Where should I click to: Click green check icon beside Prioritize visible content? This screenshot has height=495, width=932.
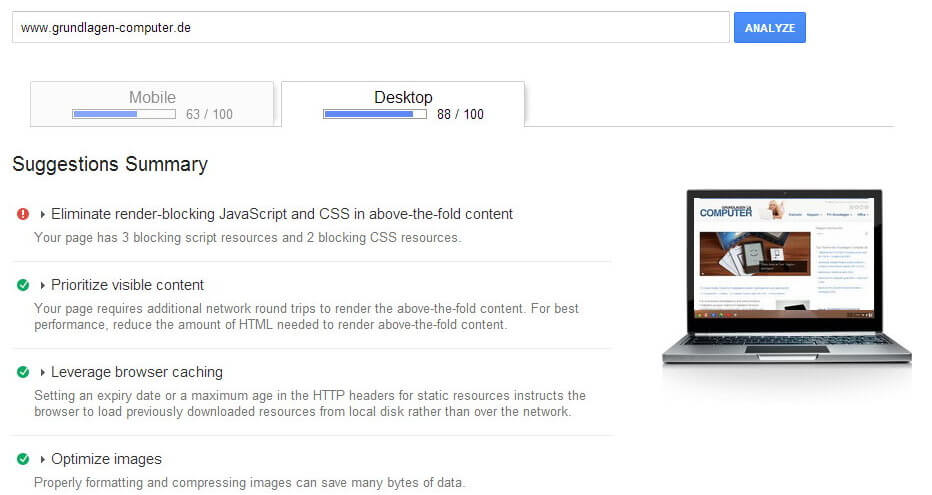pyautogui.click(x=23, y=285)
